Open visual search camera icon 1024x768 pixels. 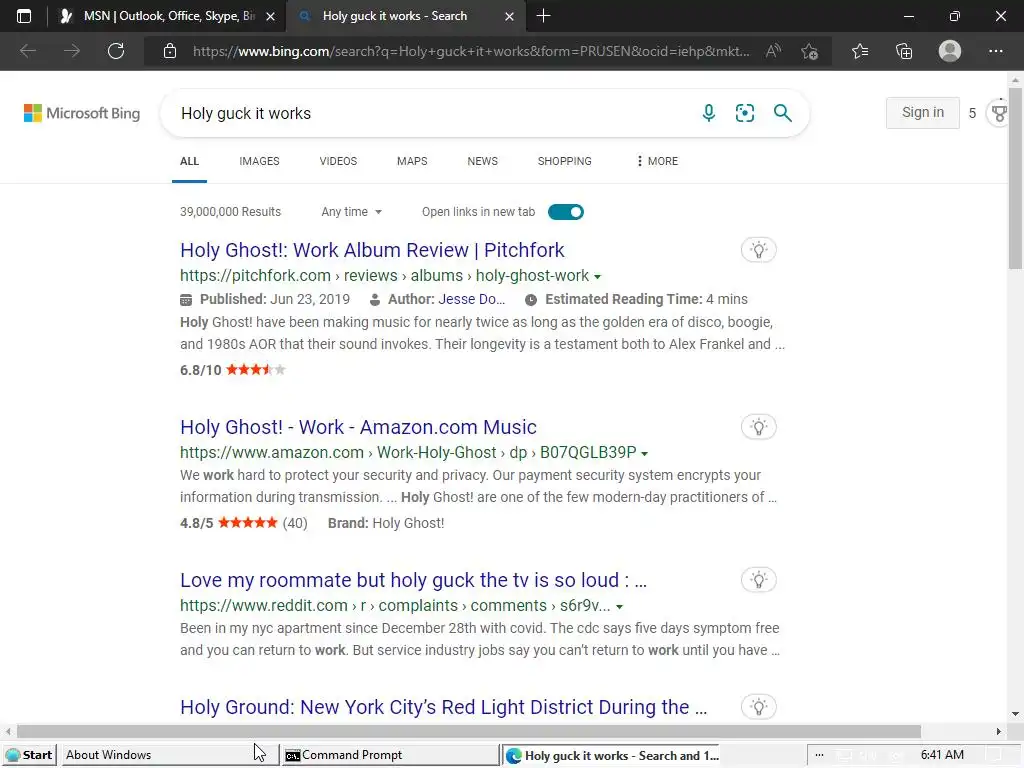pos(744,113)
